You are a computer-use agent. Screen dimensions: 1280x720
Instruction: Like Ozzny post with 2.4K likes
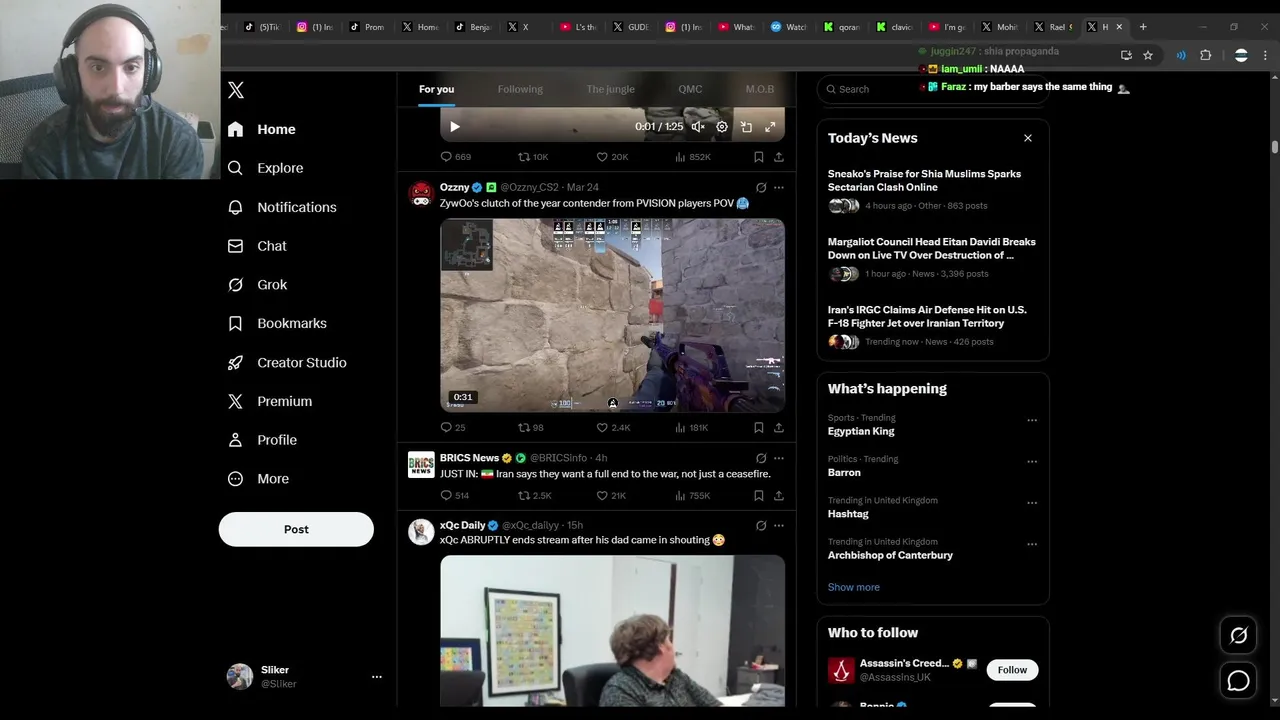click(x=613, y=428)
